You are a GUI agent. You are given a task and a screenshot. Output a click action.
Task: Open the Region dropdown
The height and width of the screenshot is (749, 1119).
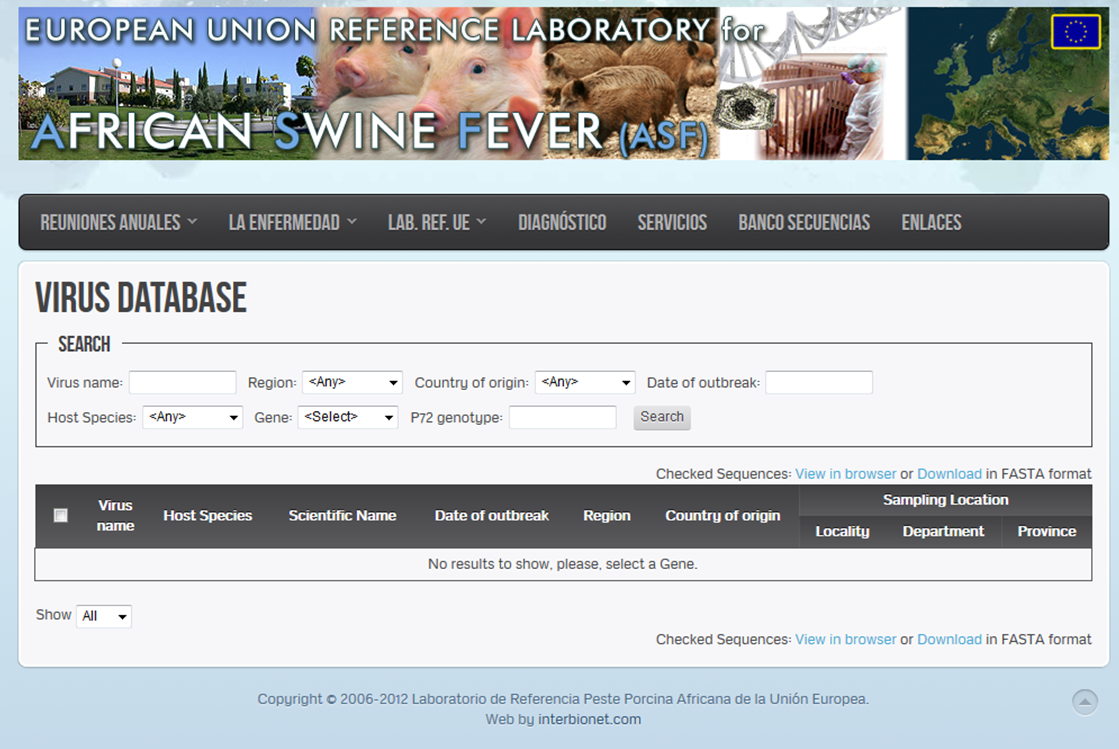pos(352,383)
